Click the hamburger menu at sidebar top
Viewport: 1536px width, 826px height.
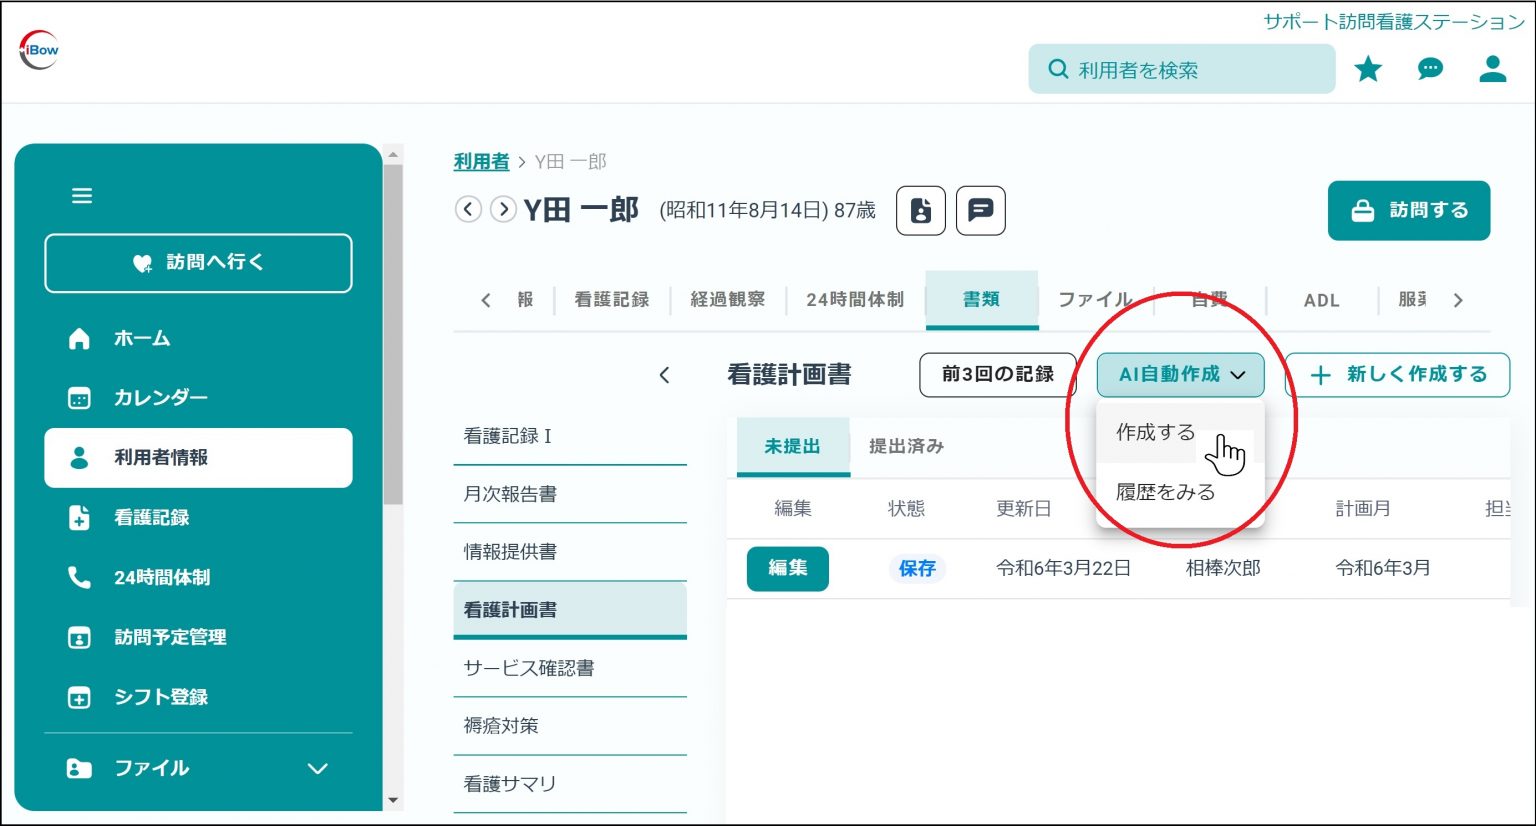pyautogui.click(x=82, y=196)
